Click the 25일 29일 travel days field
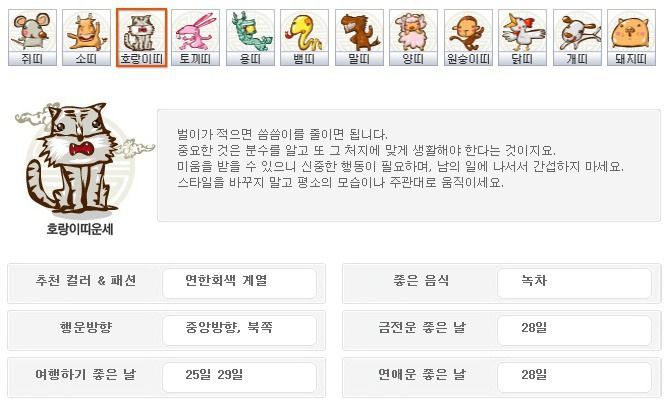This screenshot has width=672, height=409. [x=239, y=377]
